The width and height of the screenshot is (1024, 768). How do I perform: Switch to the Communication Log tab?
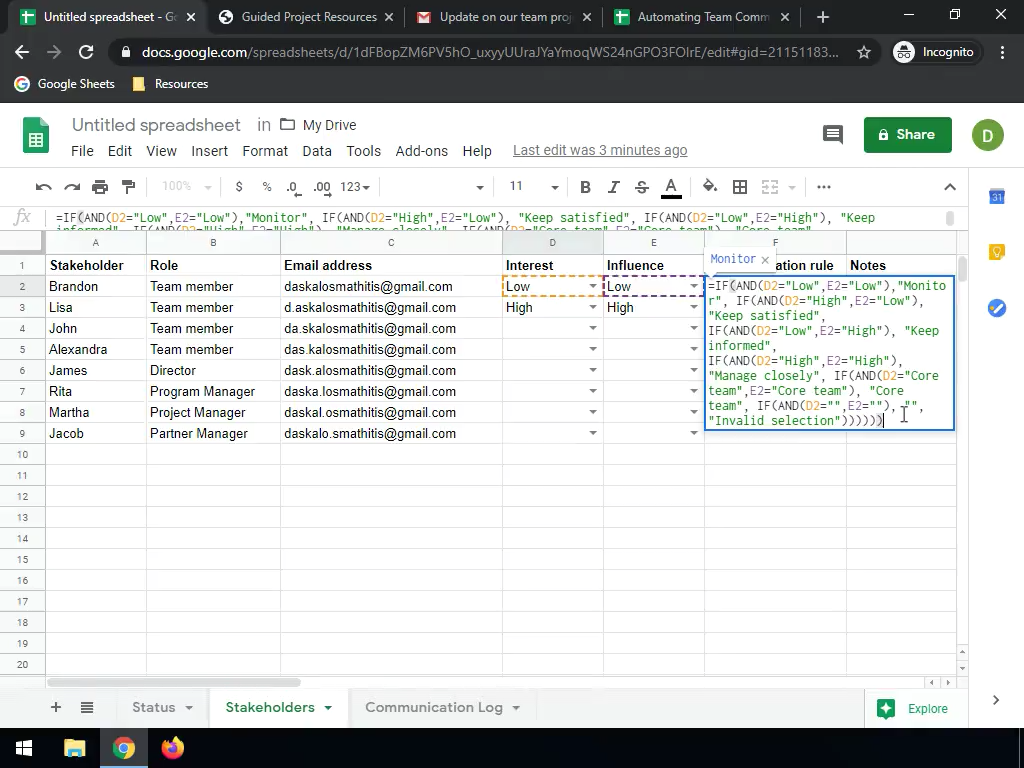433,707
